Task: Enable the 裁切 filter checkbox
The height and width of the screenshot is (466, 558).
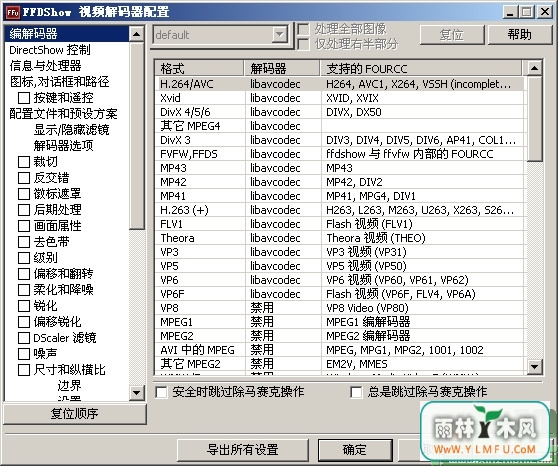Action: pos(24,162)
